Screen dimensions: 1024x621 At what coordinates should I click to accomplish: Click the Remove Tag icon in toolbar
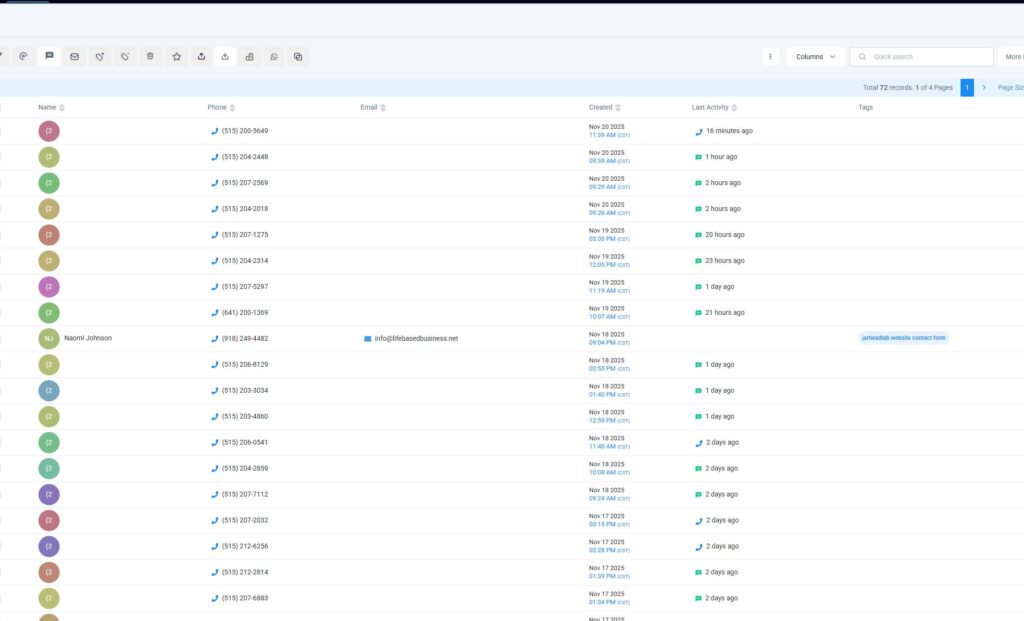(x=125, y=57)
